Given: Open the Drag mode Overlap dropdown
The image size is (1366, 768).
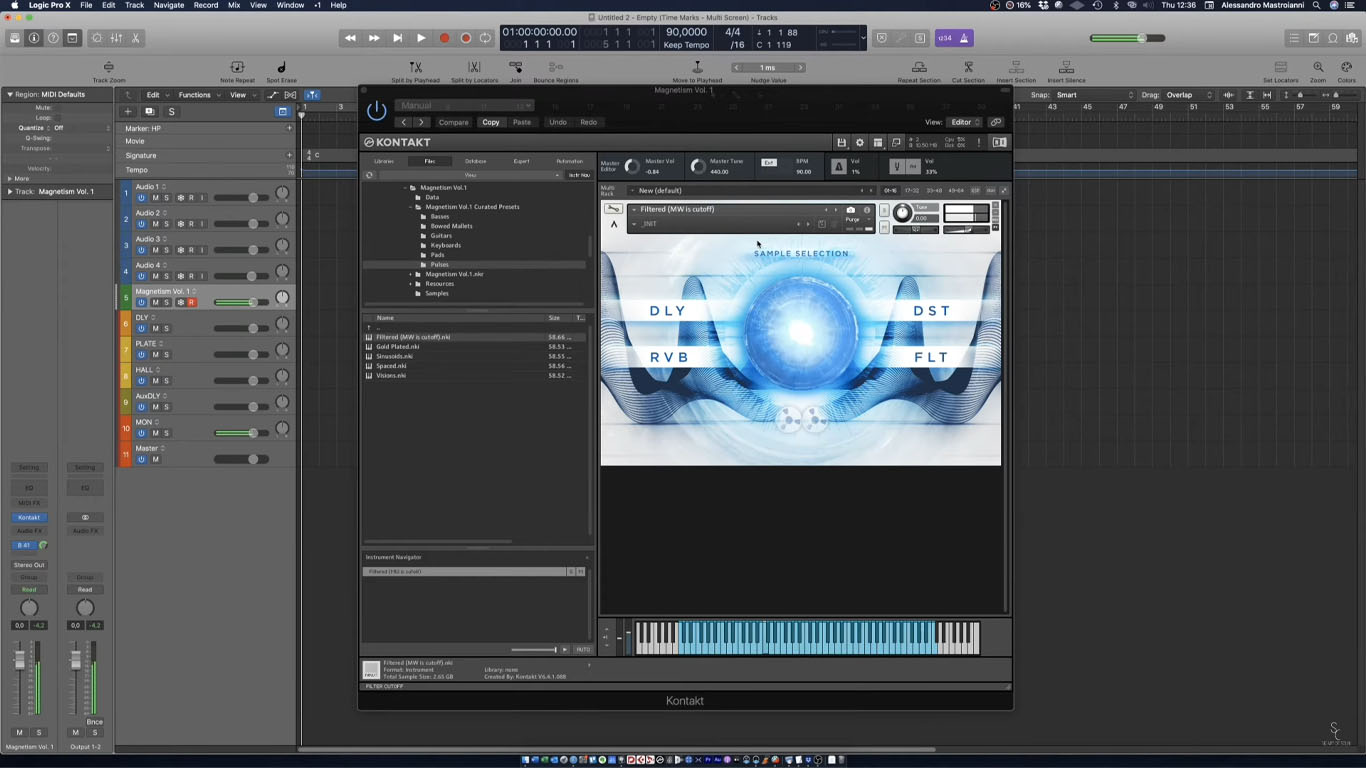Looking at the screenshot, I should point(1190,95).
